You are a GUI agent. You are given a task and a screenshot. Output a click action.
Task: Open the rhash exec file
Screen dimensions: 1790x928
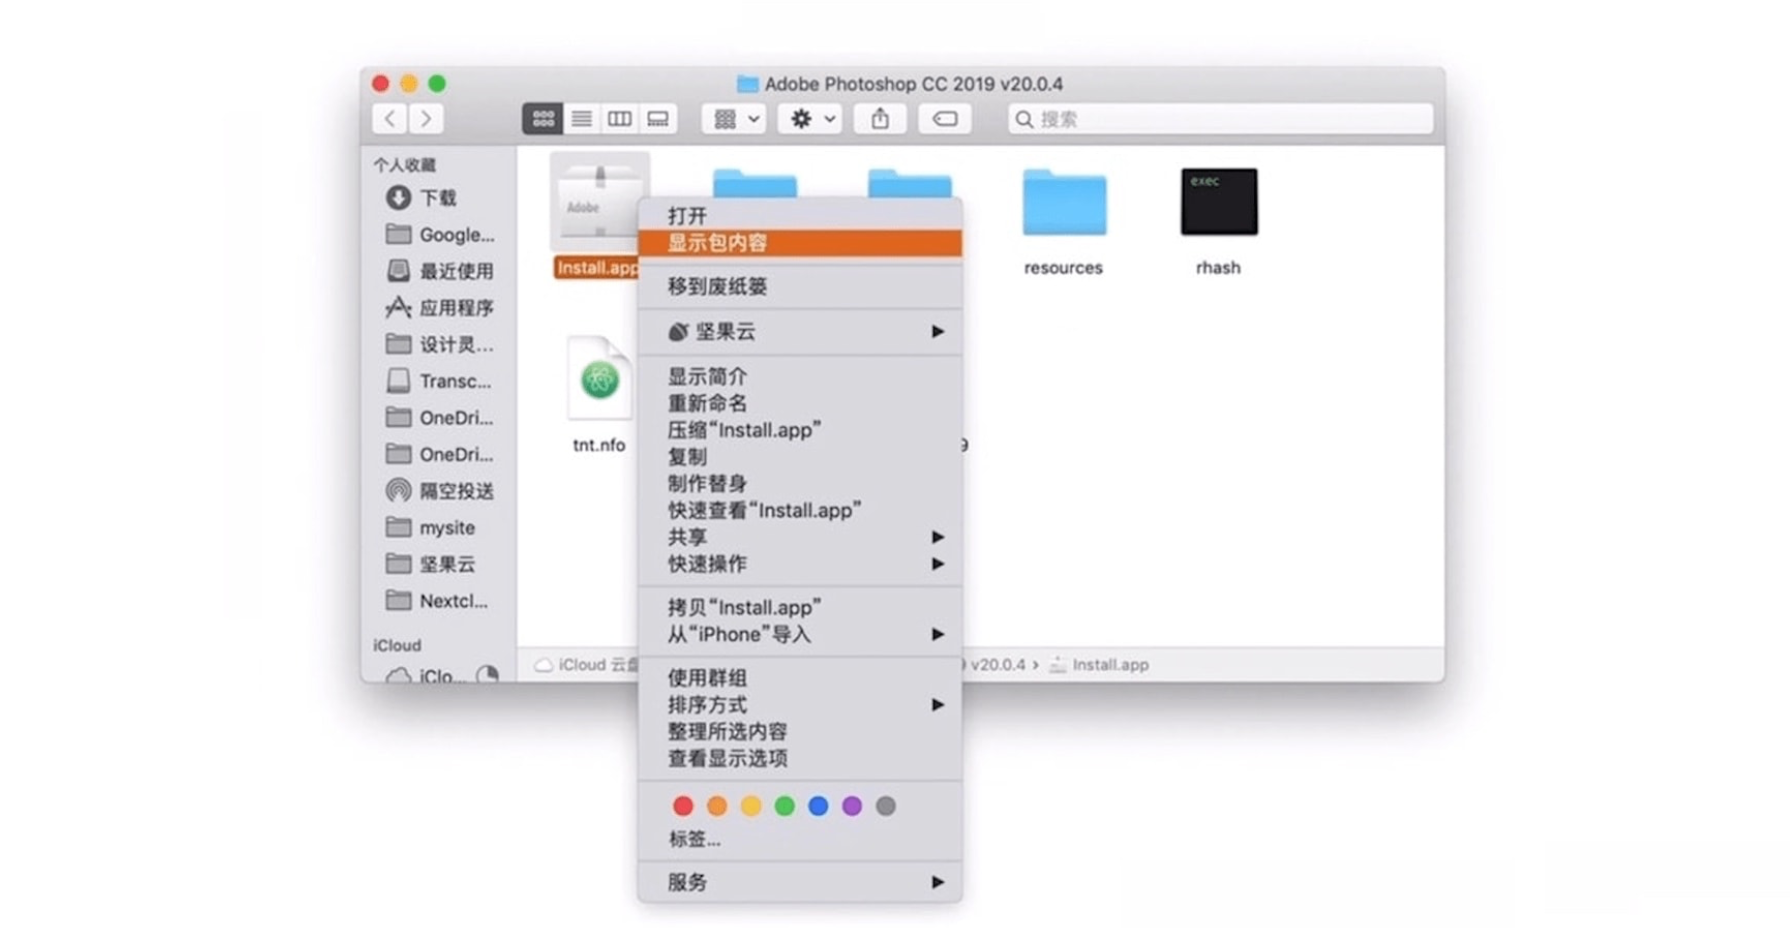coord(1218,203)
